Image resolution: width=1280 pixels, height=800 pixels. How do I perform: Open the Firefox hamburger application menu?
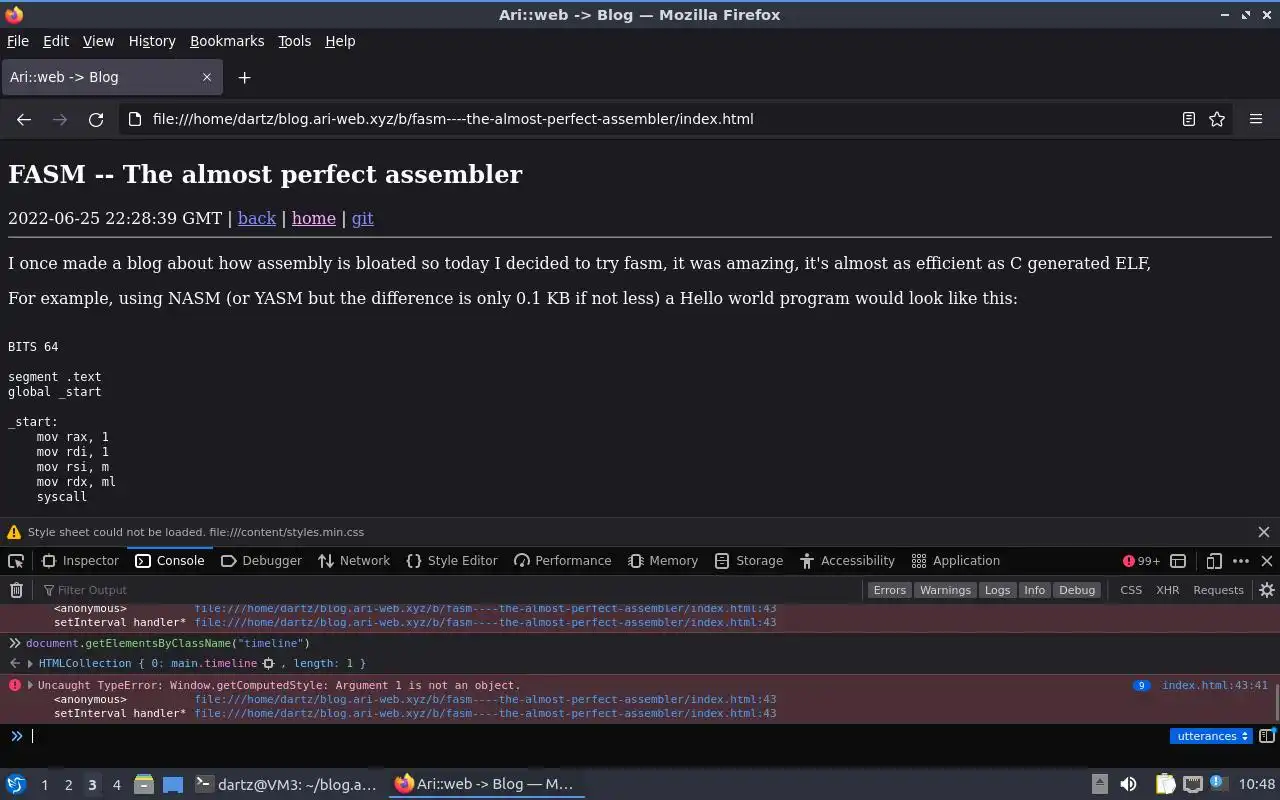1256,119
